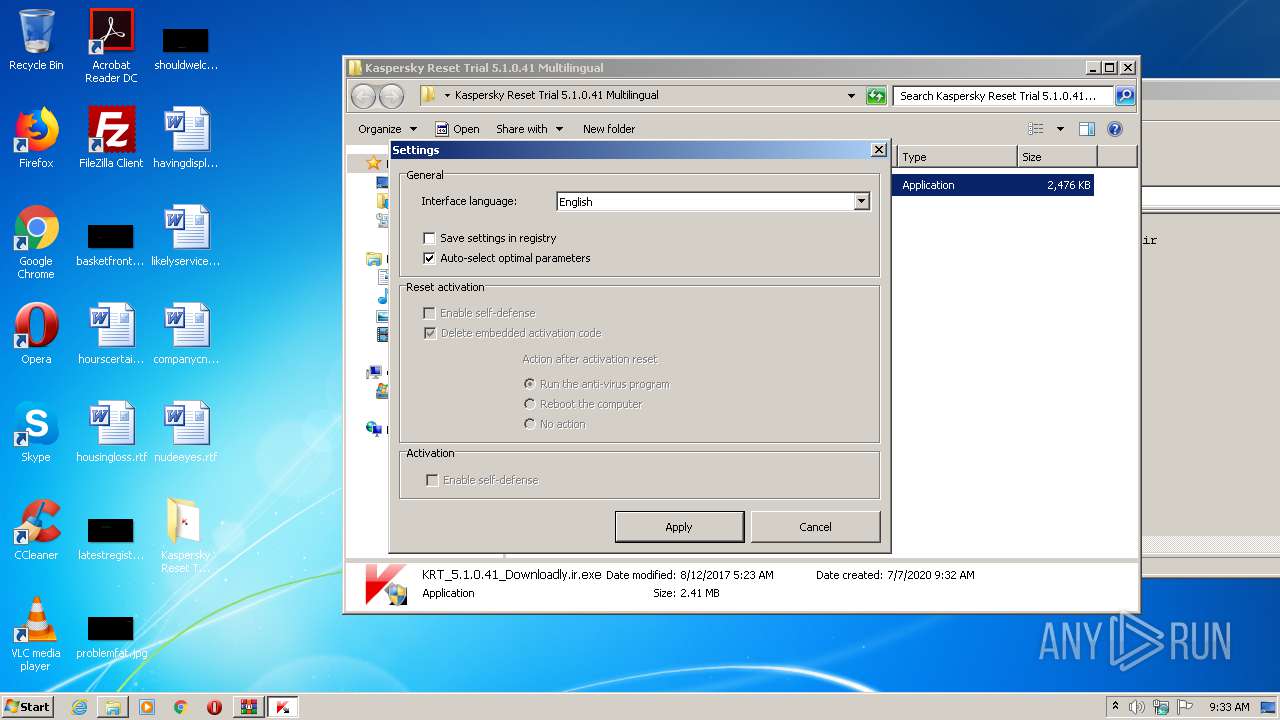Go back in Explorer window
The image size is (1280, 720).
coord(364,96)
